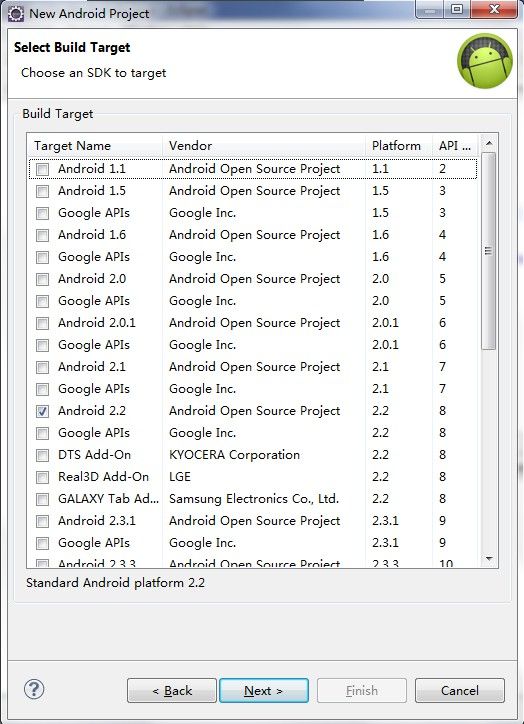Click the help question mark icon
The image size is (524, 724).
(34, 690)
